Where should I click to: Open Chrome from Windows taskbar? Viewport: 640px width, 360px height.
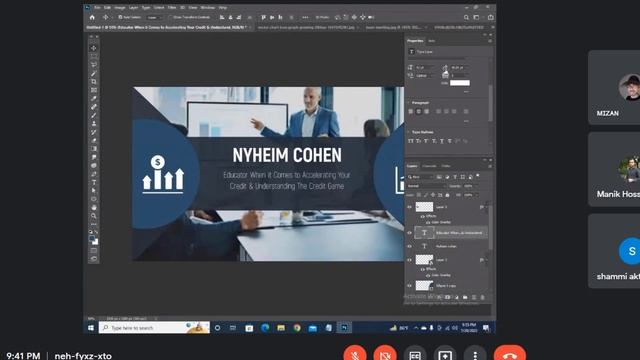click(x=297, y=328)
